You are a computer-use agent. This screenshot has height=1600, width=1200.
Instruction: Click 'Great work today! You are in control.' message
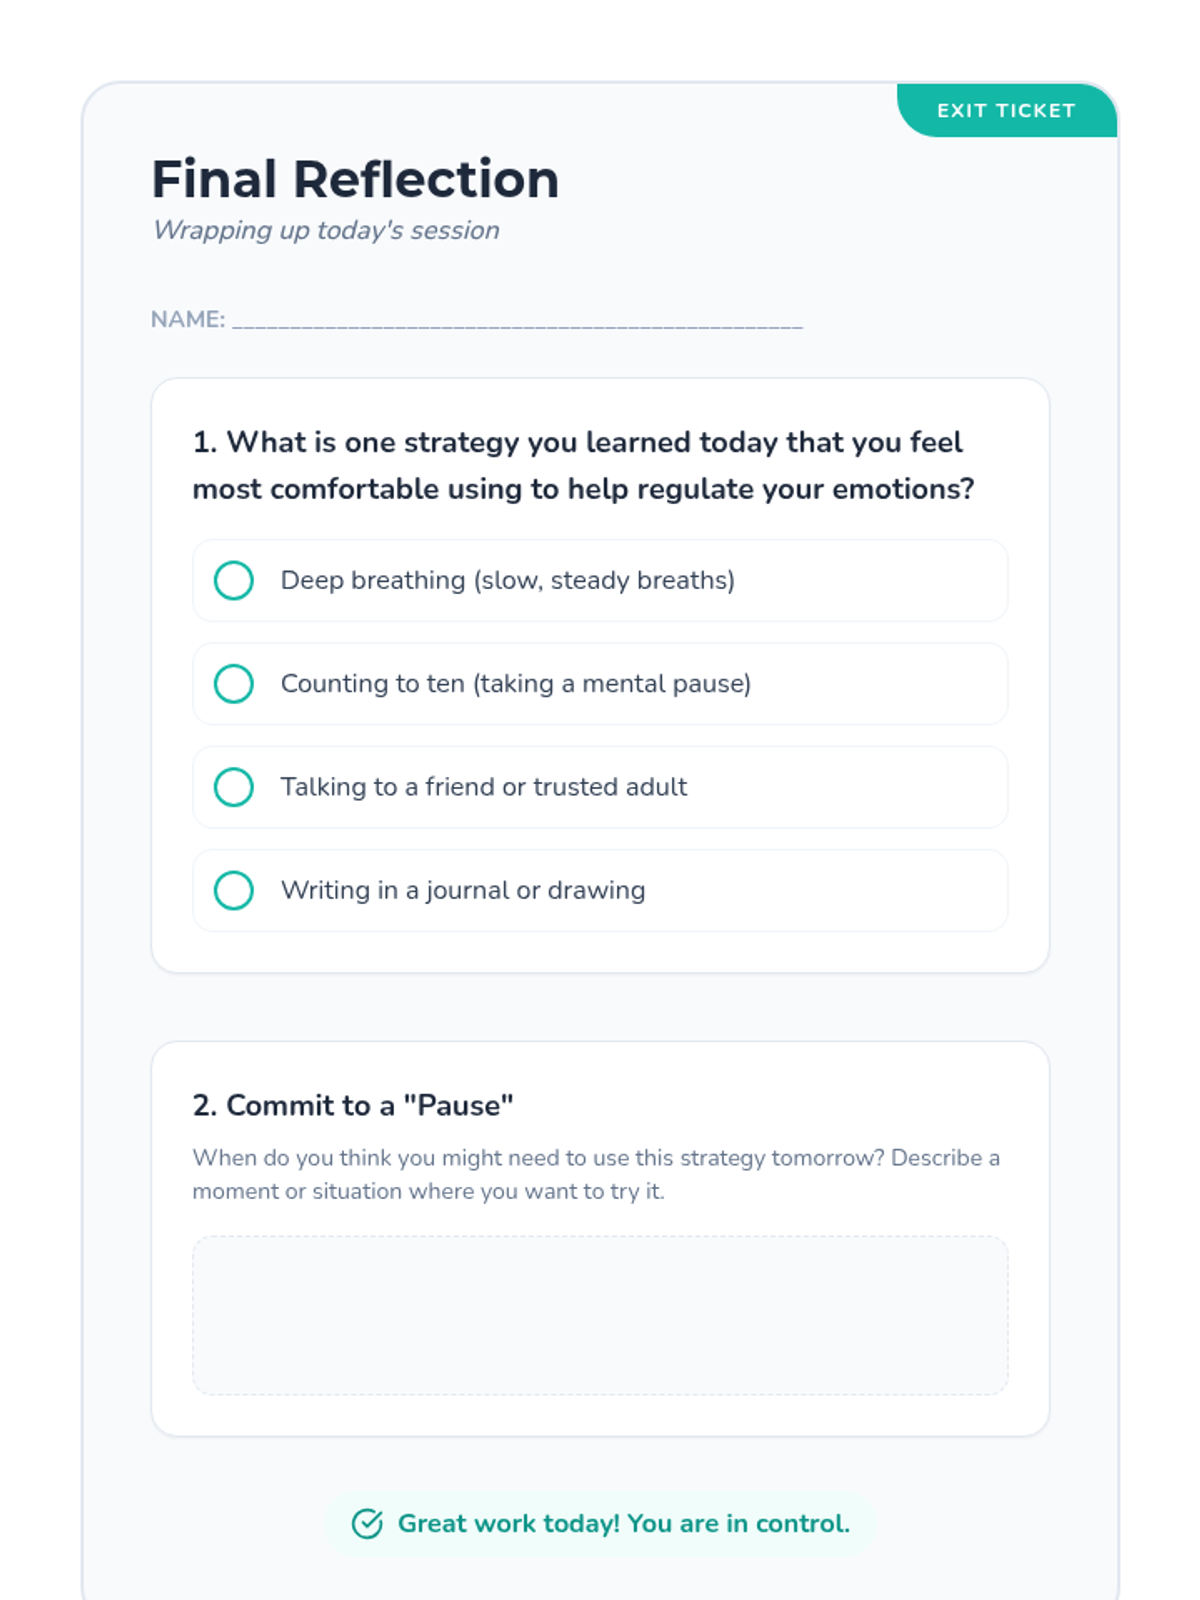coord(623,1523)
